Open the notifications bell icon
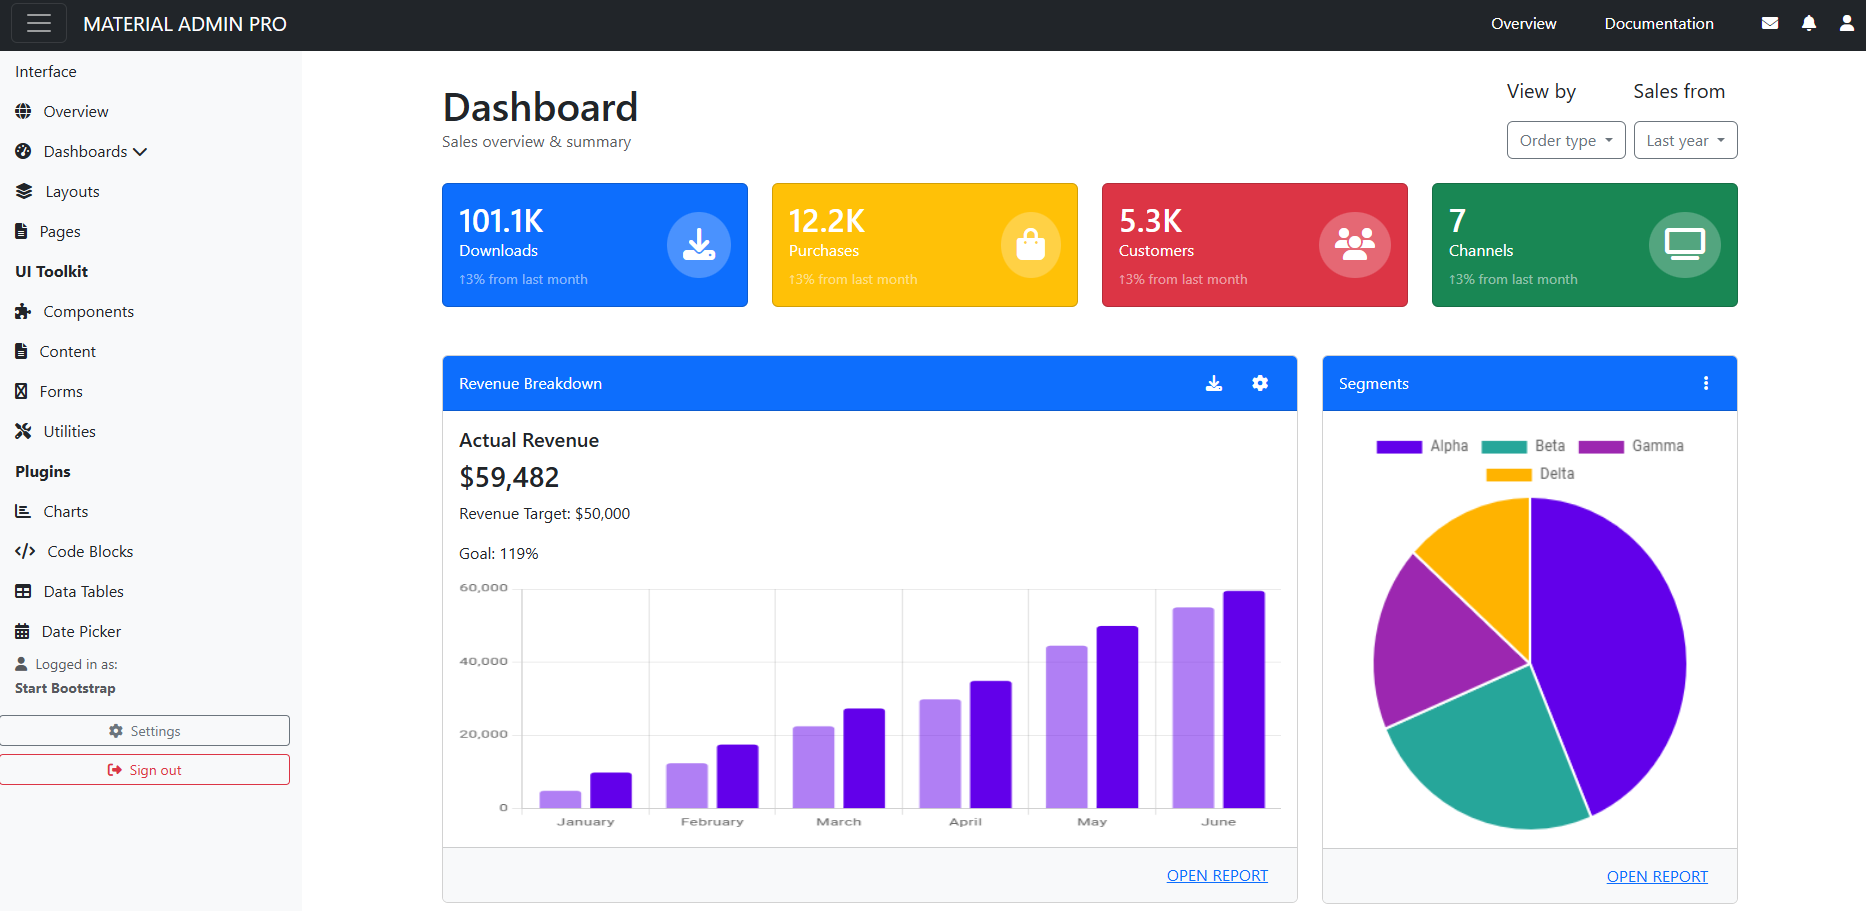 tap(1809, 23)
